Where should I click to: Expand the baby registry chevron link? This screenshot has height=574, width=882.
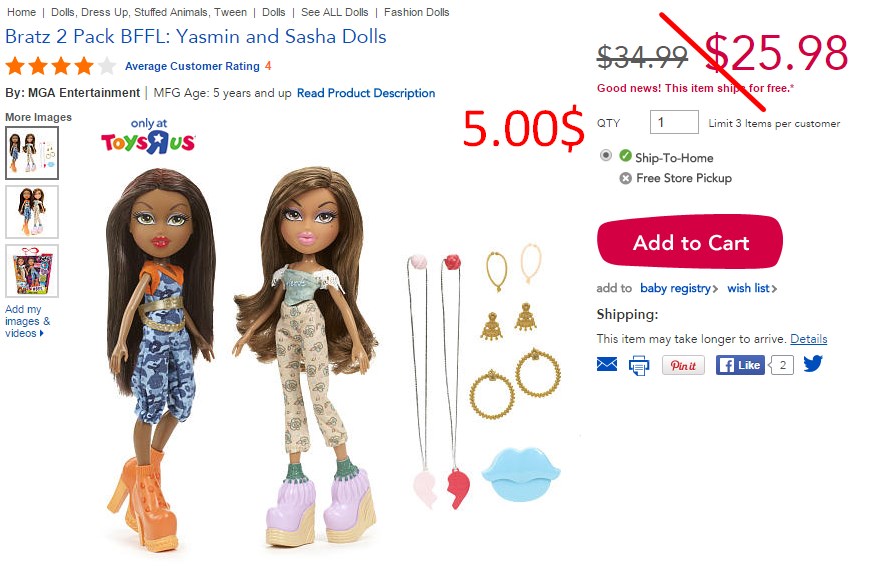point(679,288)
